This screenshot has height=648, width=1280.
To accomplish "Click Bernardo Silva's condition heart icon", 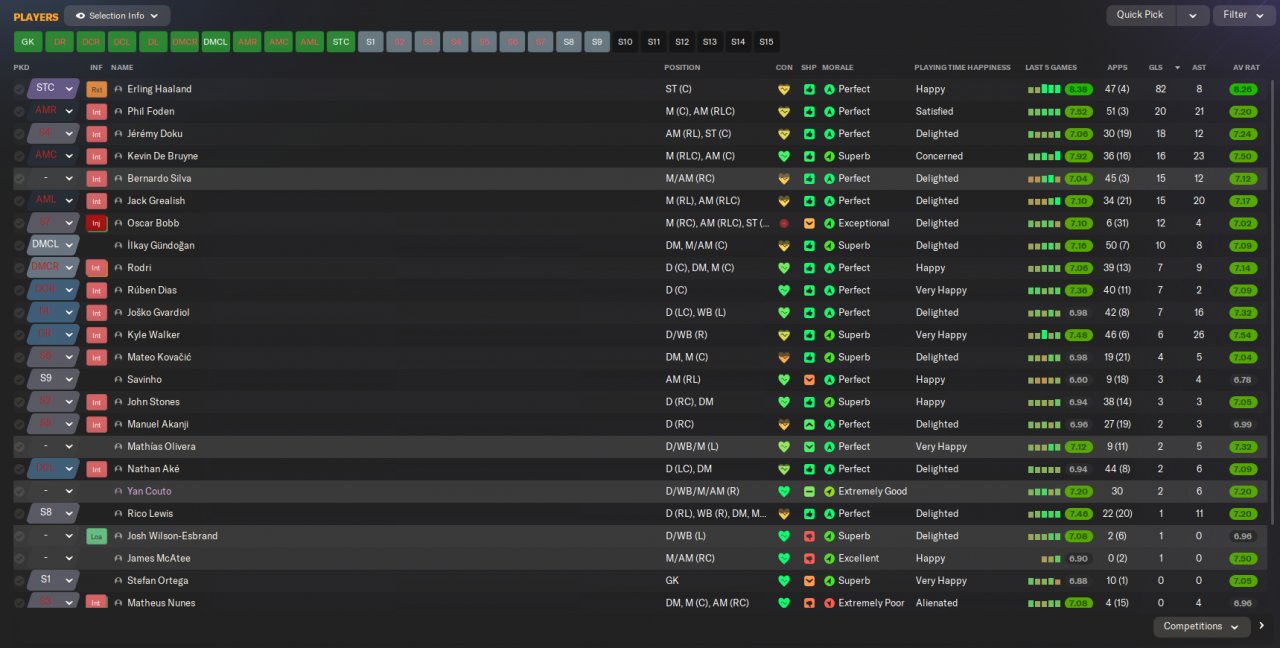I will pyautogui.click(x=784, y=178).
